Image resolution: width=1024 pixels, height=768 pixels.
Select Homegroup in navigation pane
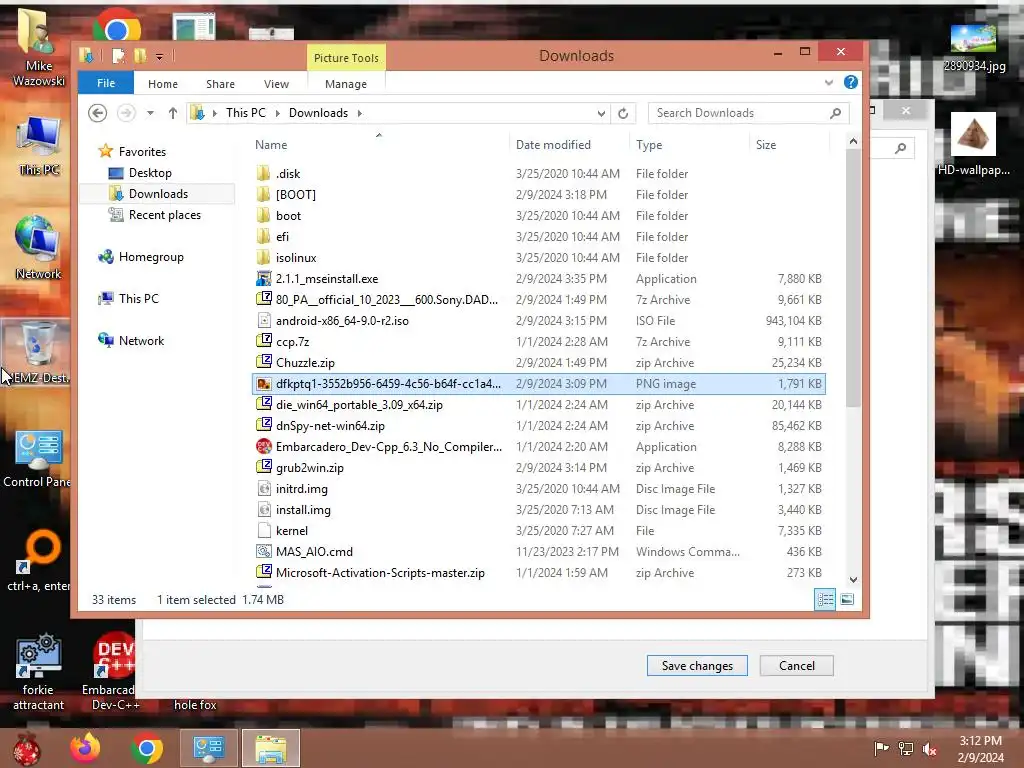151,257
